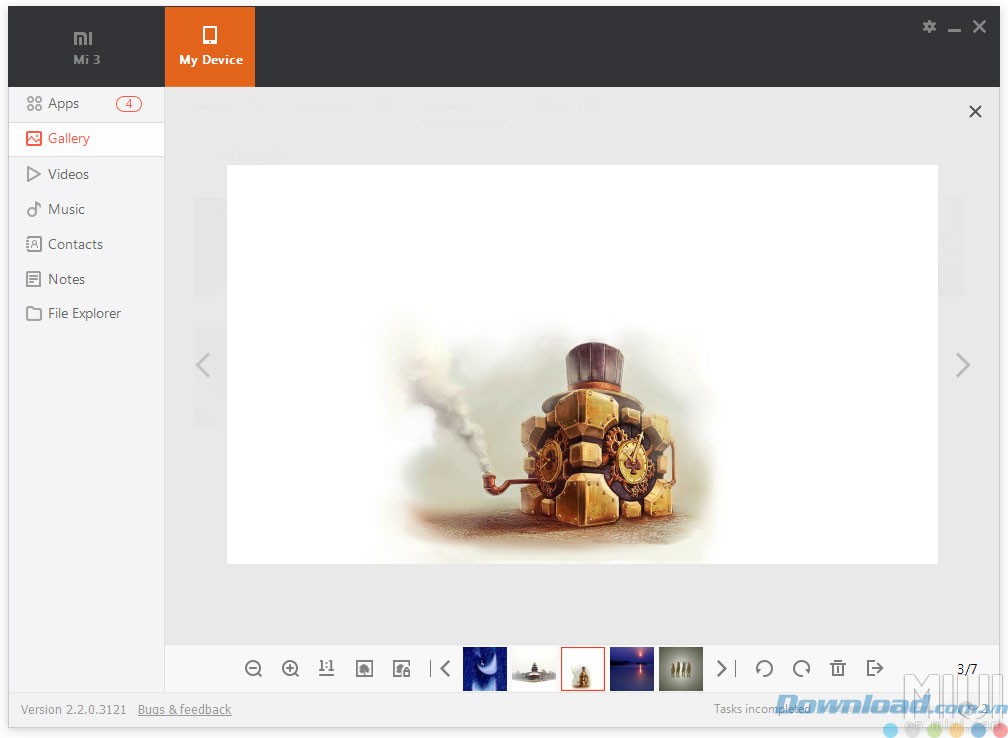Viewport: 1008px width, 738px height.
Task: Set the photo as wallpaper
Action: point(364,669)
